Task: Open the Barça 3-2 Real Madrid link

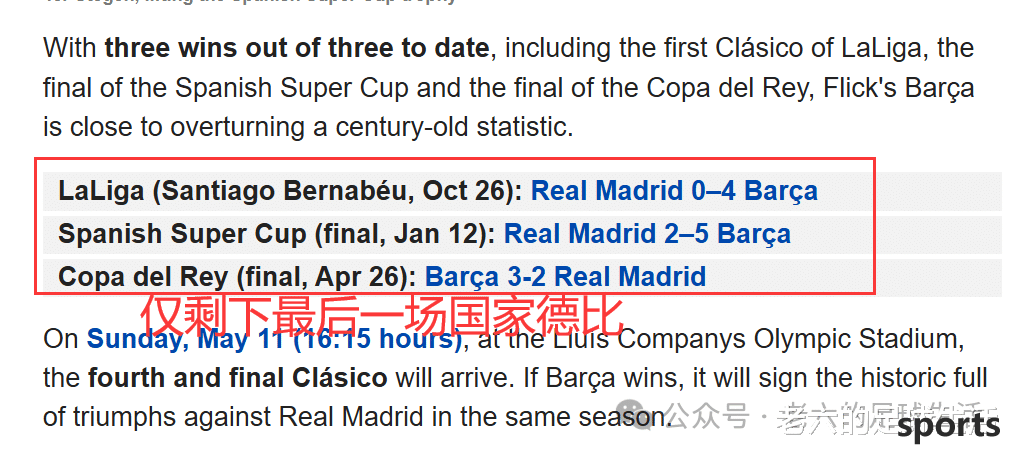Action: (x=565, y=276)
